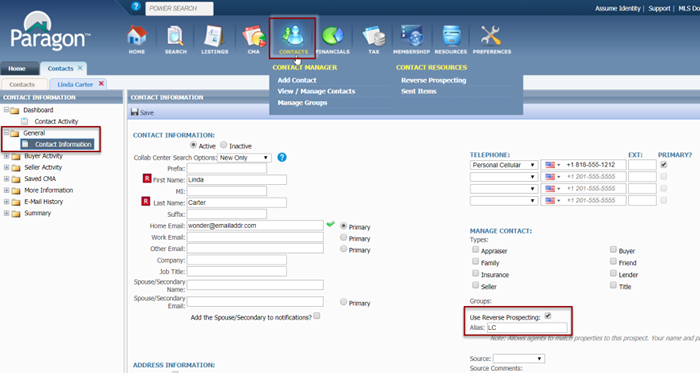Open Collab Center Search Options dropdown
The height and width of the screenshot is (373, 700).
click(x=244, y=157)
